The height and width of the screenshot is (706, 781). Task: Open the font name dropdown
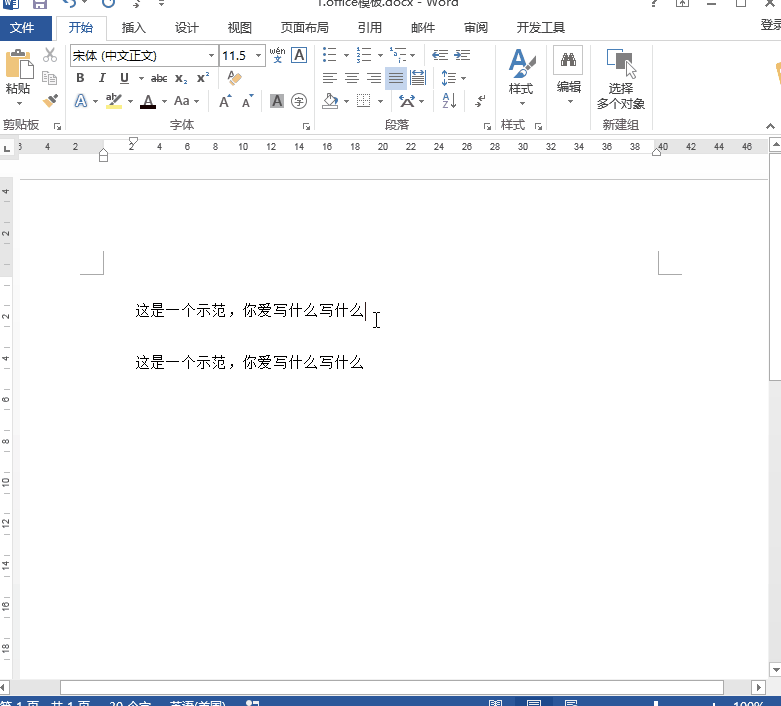(x=211, y=56)
